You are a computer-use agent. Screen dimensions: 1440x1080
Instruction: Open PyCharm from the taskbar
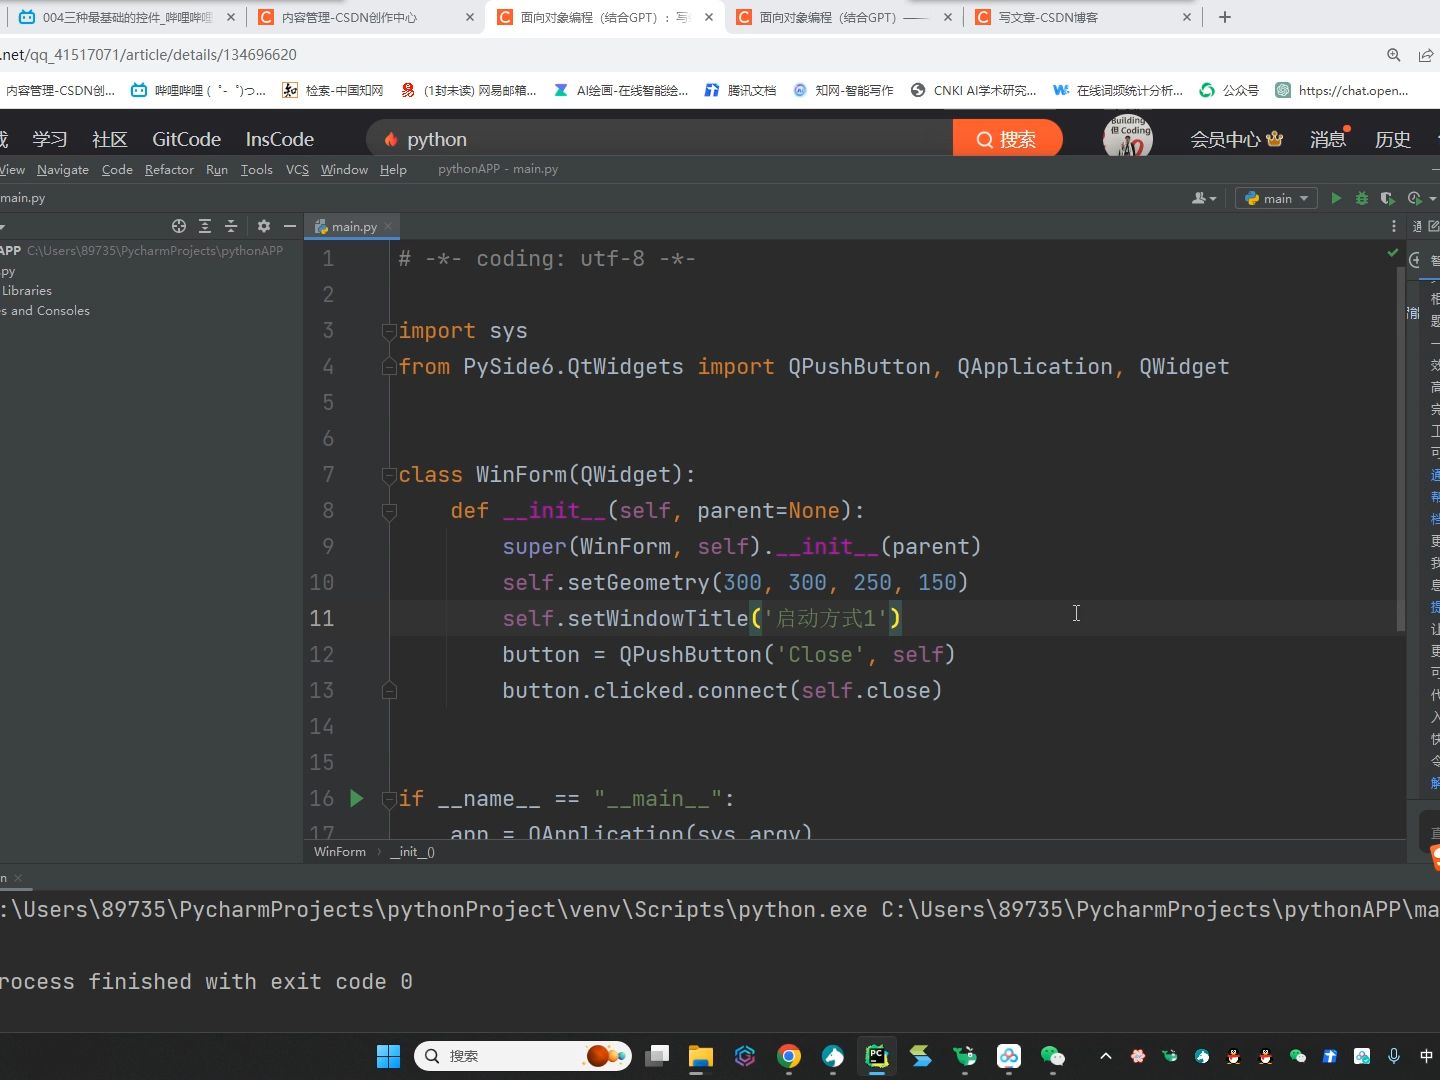click(877, 1056)
